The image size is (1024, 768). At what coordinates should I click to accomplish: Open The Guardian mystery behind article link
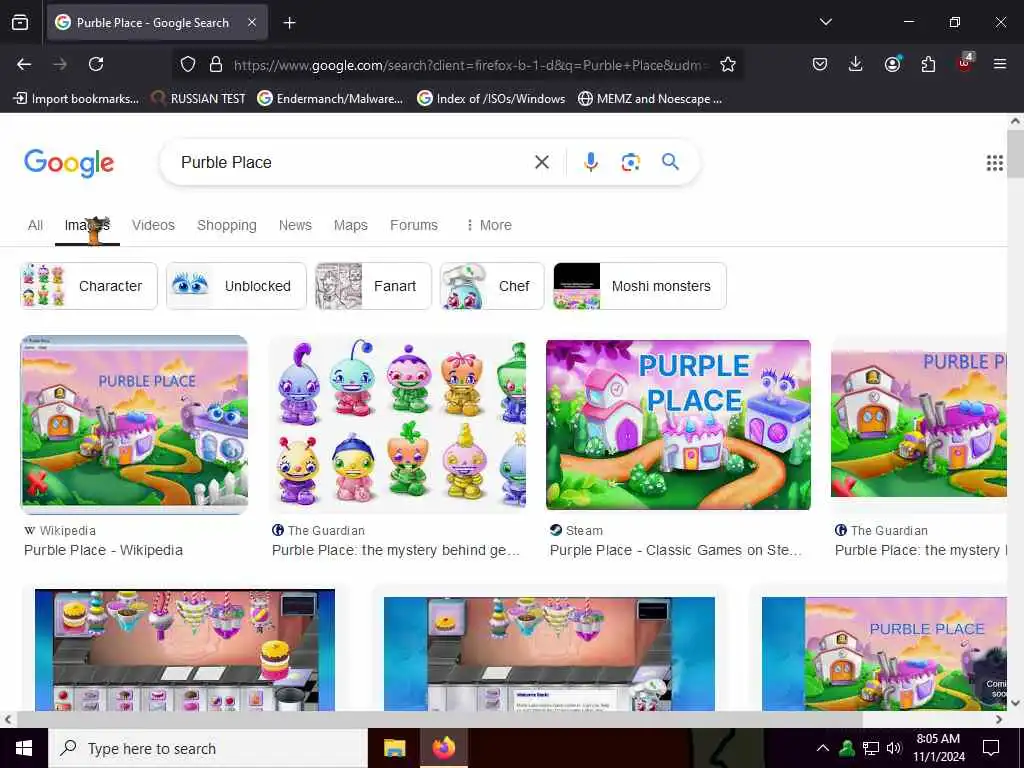click(396, 551)
